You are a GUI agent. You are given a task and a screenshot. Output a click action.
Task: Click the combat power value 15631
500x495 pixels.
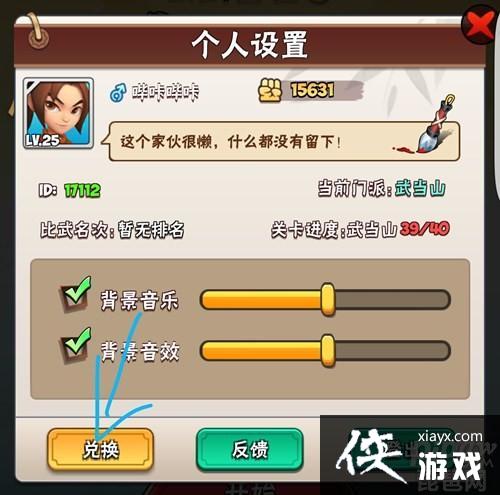coord(312,90)
